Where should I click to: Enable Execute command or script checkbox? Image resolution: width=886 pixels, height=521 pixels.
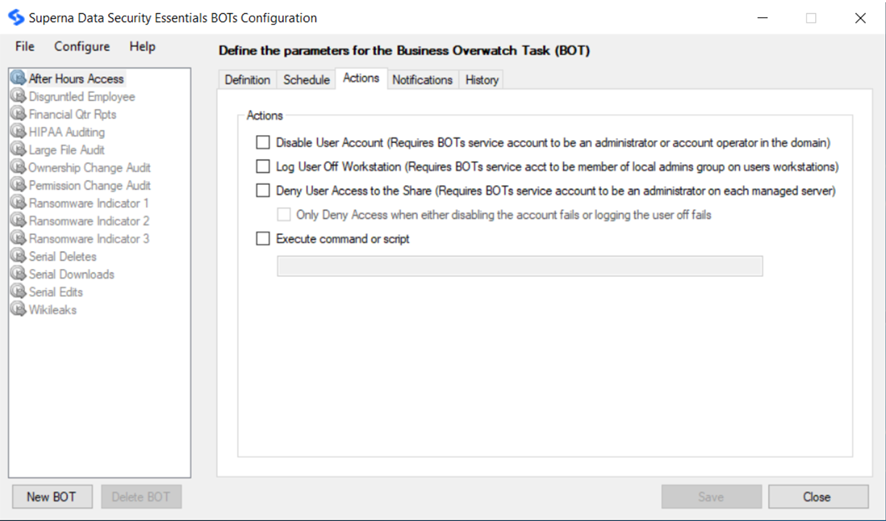(x=263, y=238)
